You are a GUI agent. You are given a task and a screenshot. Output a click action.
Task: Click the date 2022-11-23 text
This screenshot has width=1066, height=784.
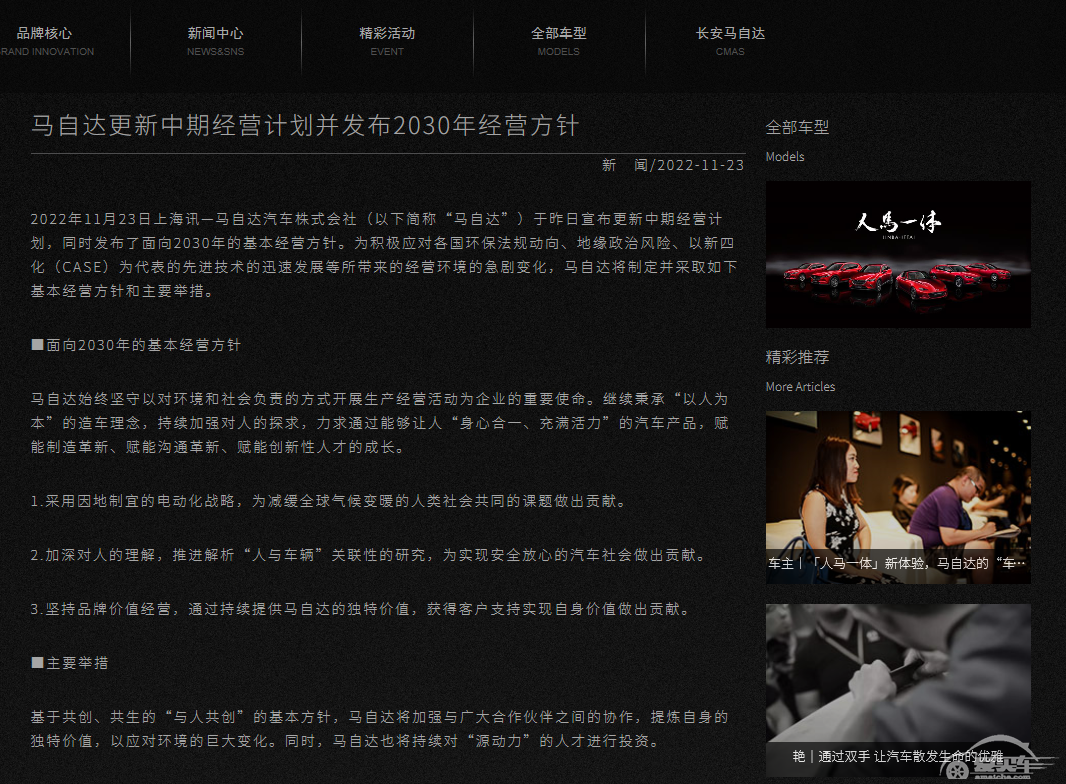click(700, 165)
